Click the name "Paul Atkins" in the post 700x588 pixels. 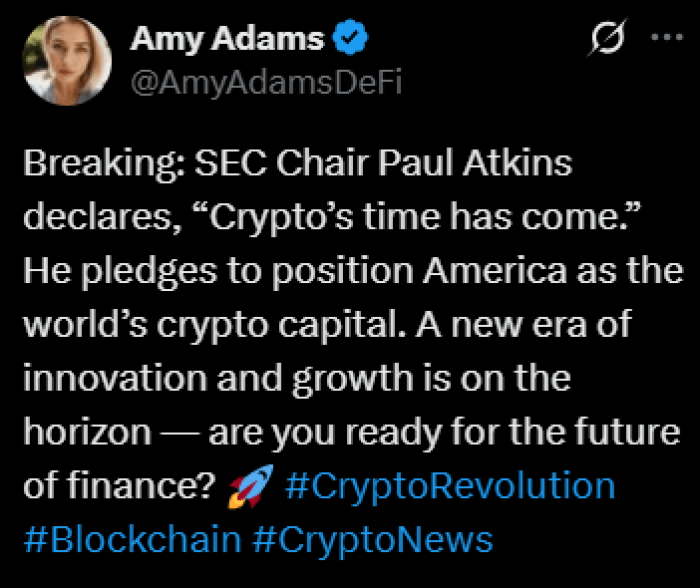pos(493,164)
